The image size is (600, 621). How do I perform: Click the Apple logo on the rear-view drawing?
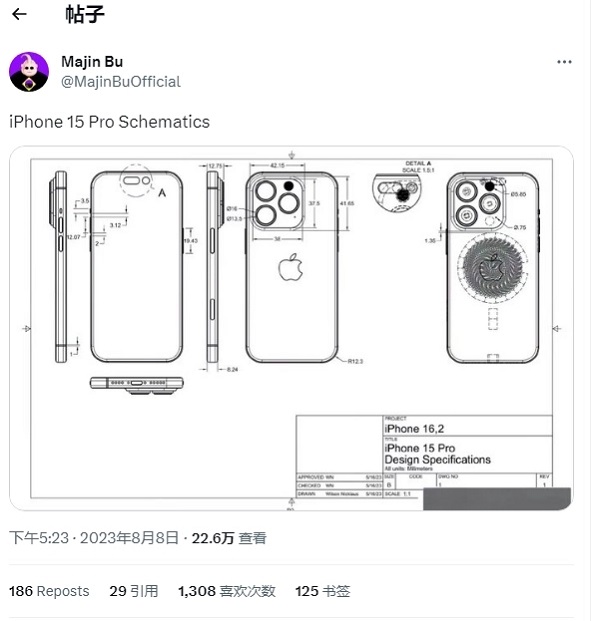(x=290, y=270)
